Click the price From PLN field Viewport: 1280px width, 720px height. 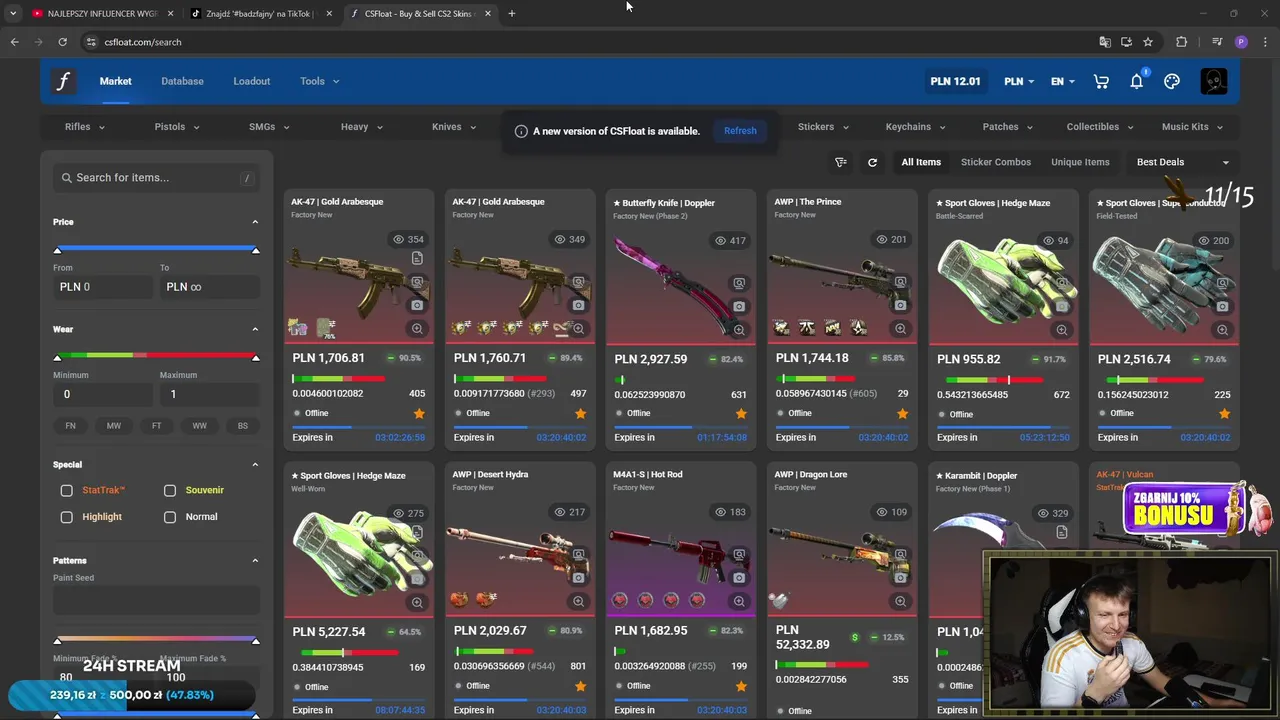point(103,287)
